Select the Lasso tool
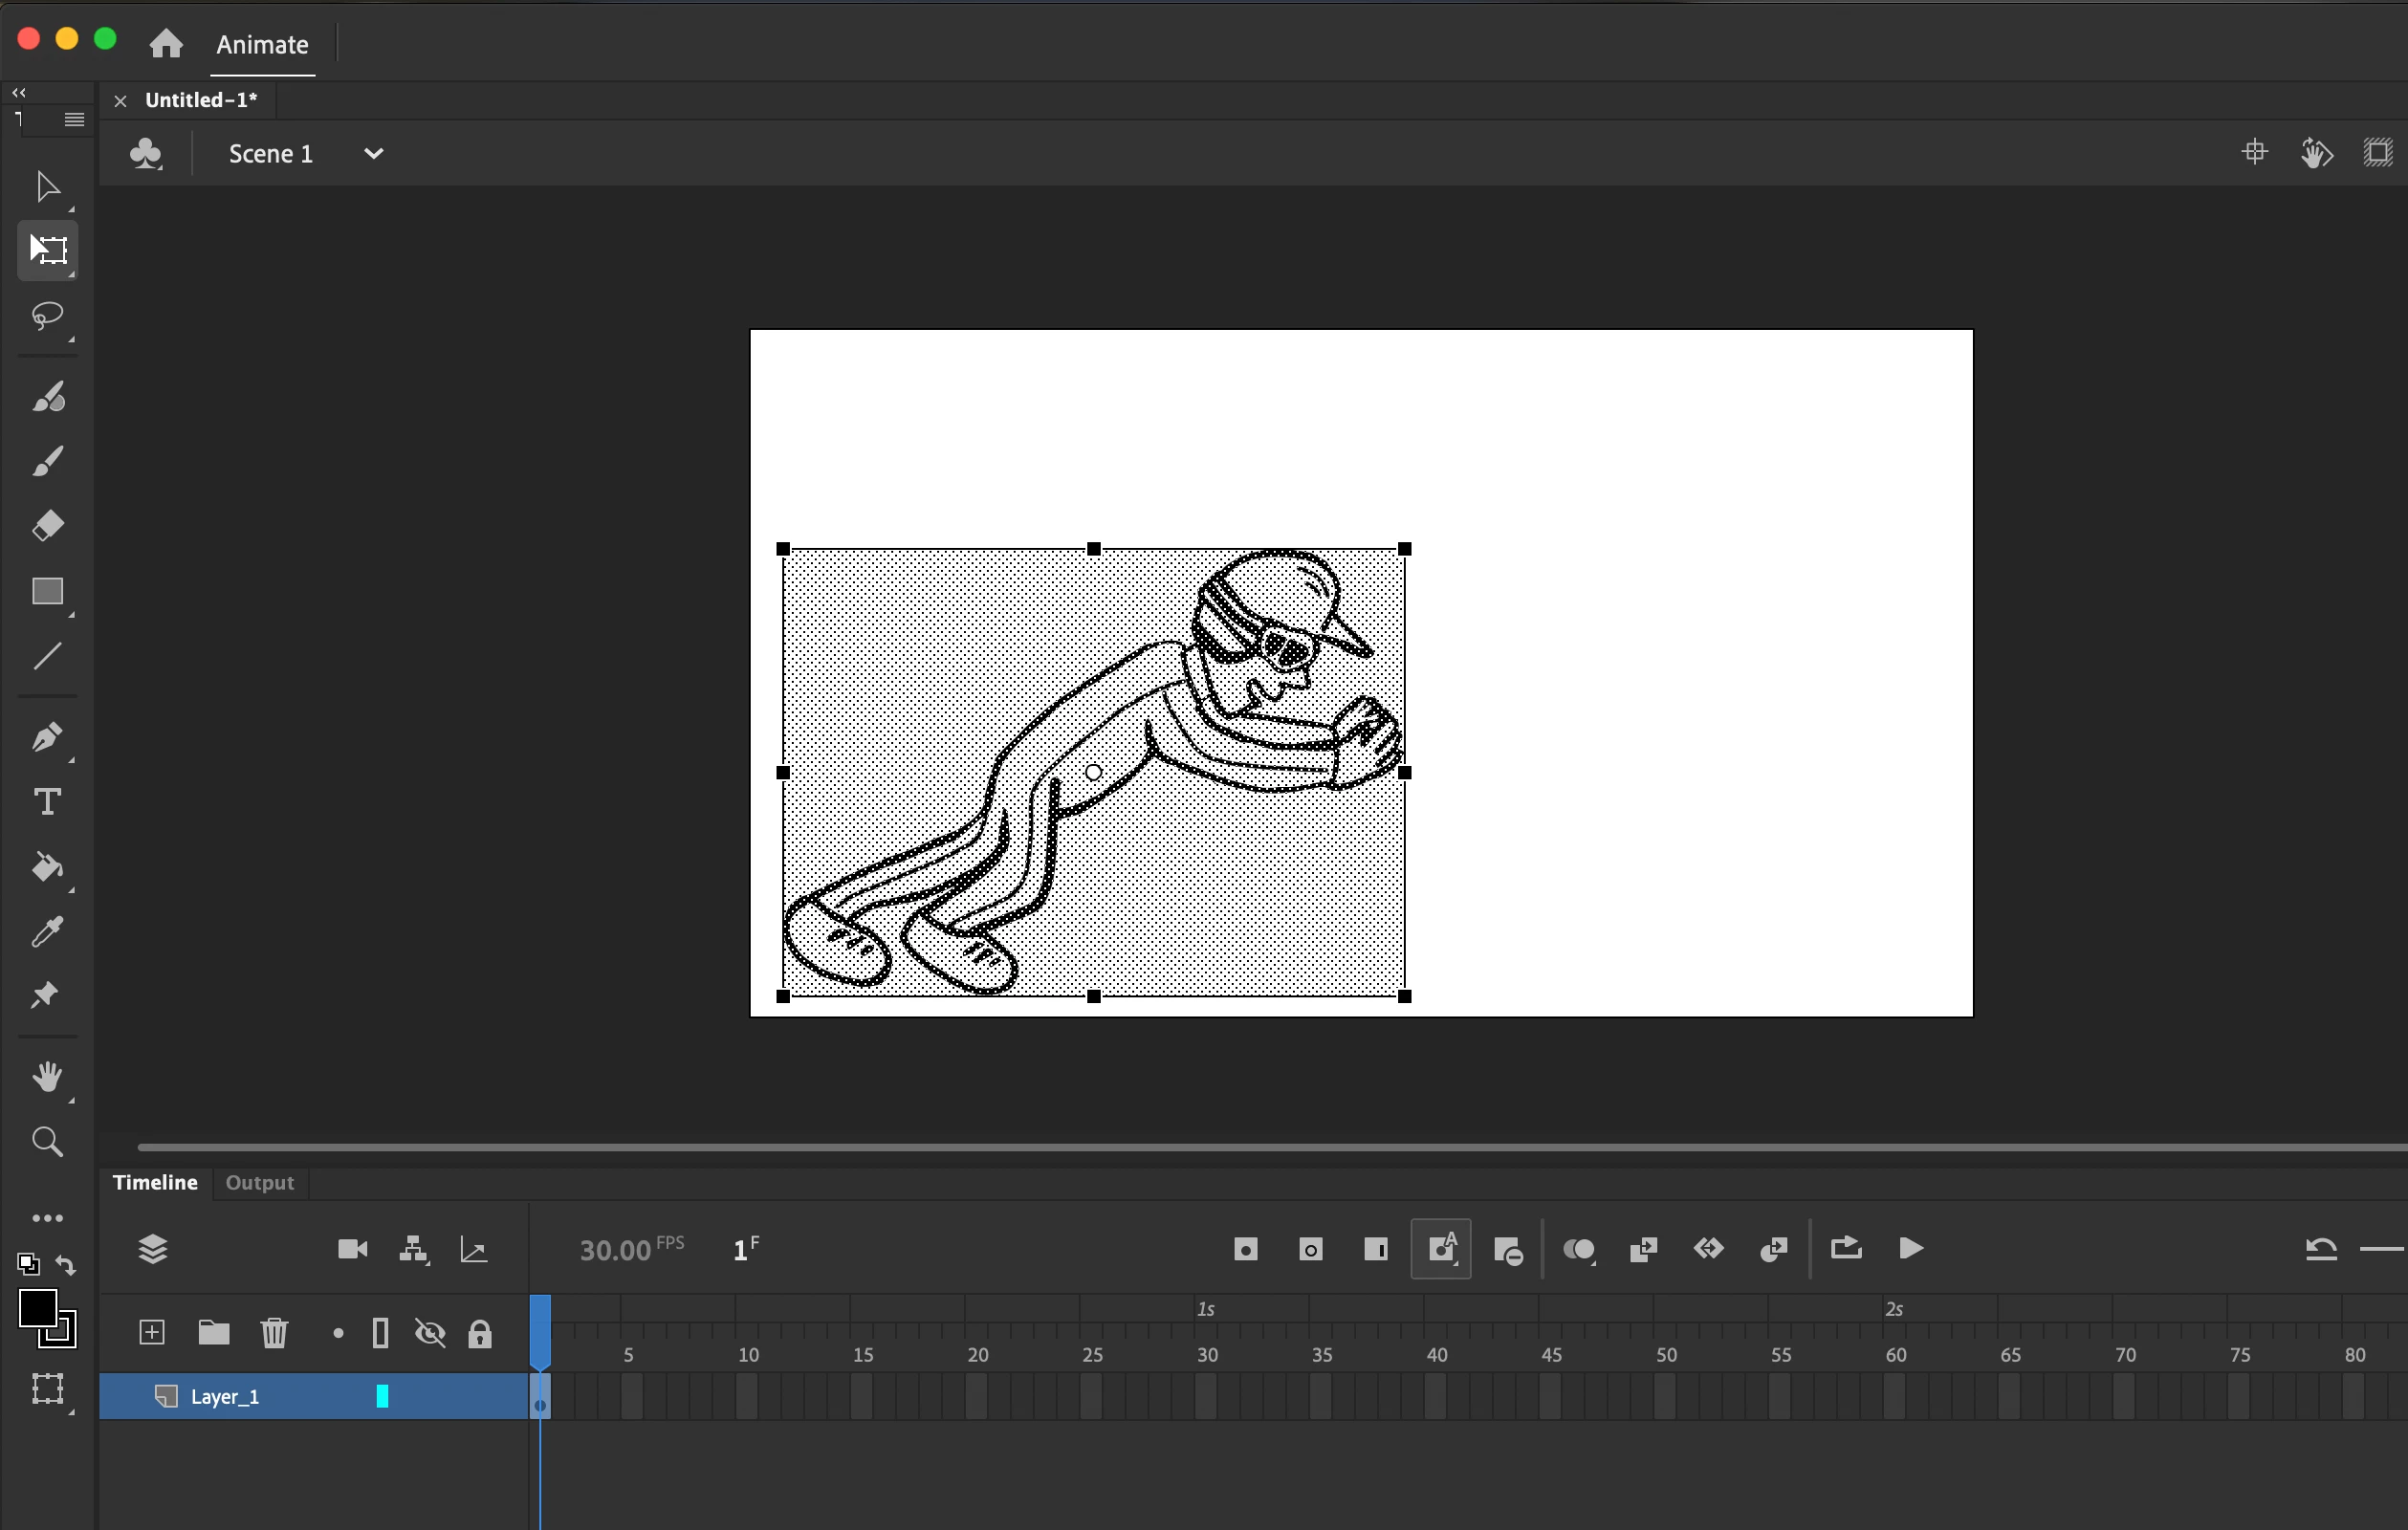This screenshot has width=2408, height=1530. 47,316
